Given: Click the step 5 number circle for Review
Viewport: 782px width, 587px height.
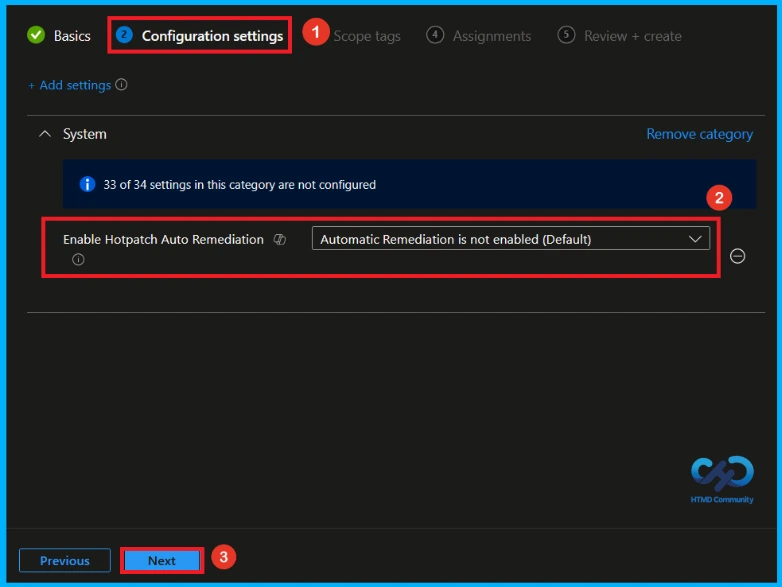Looking at the screenshot, I should pyautogui.click(x=566, y=35).
